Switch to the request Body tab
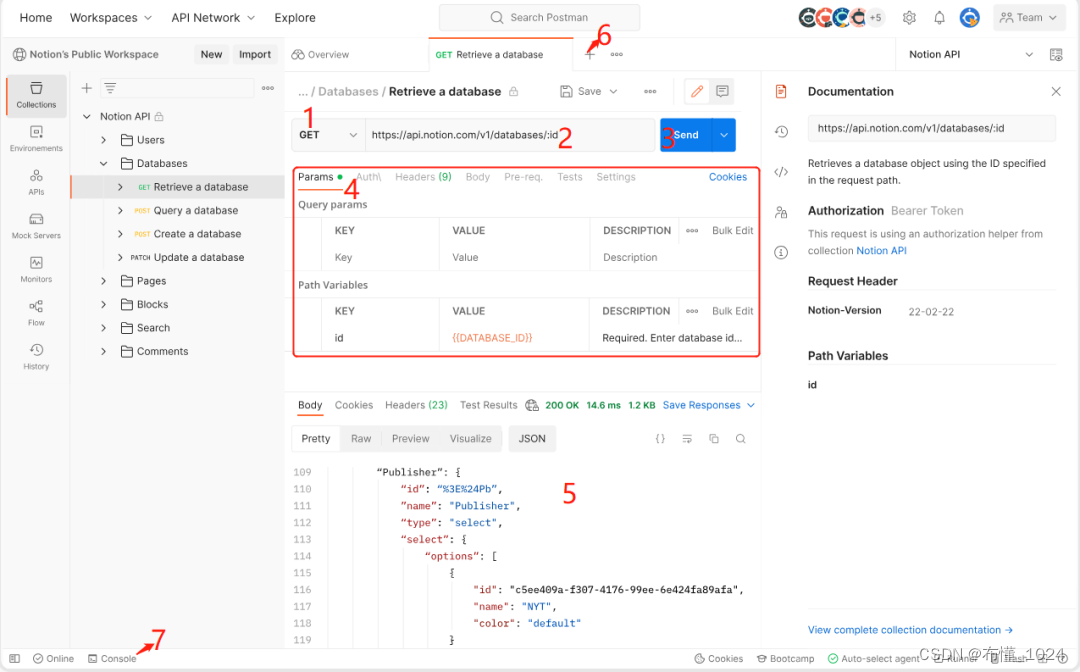This screenshot has width=1080, height=672. (477, 177)
